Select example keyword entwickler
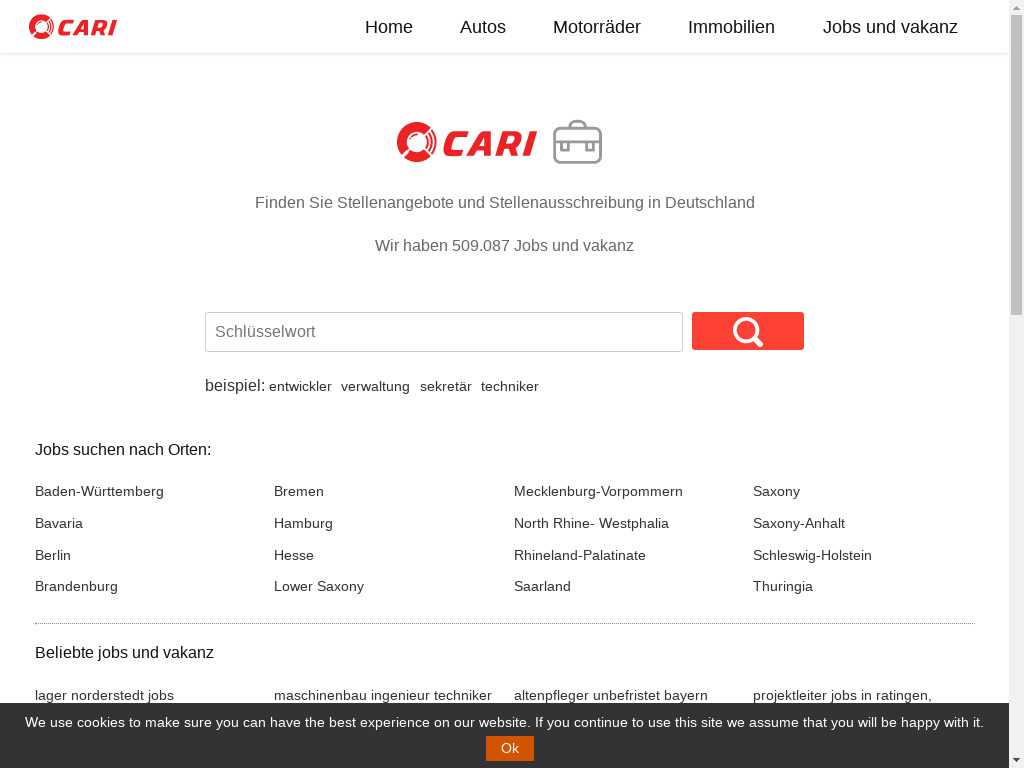Image resolution: width=1024 pixels, height=768 pixels. [300, 387]
